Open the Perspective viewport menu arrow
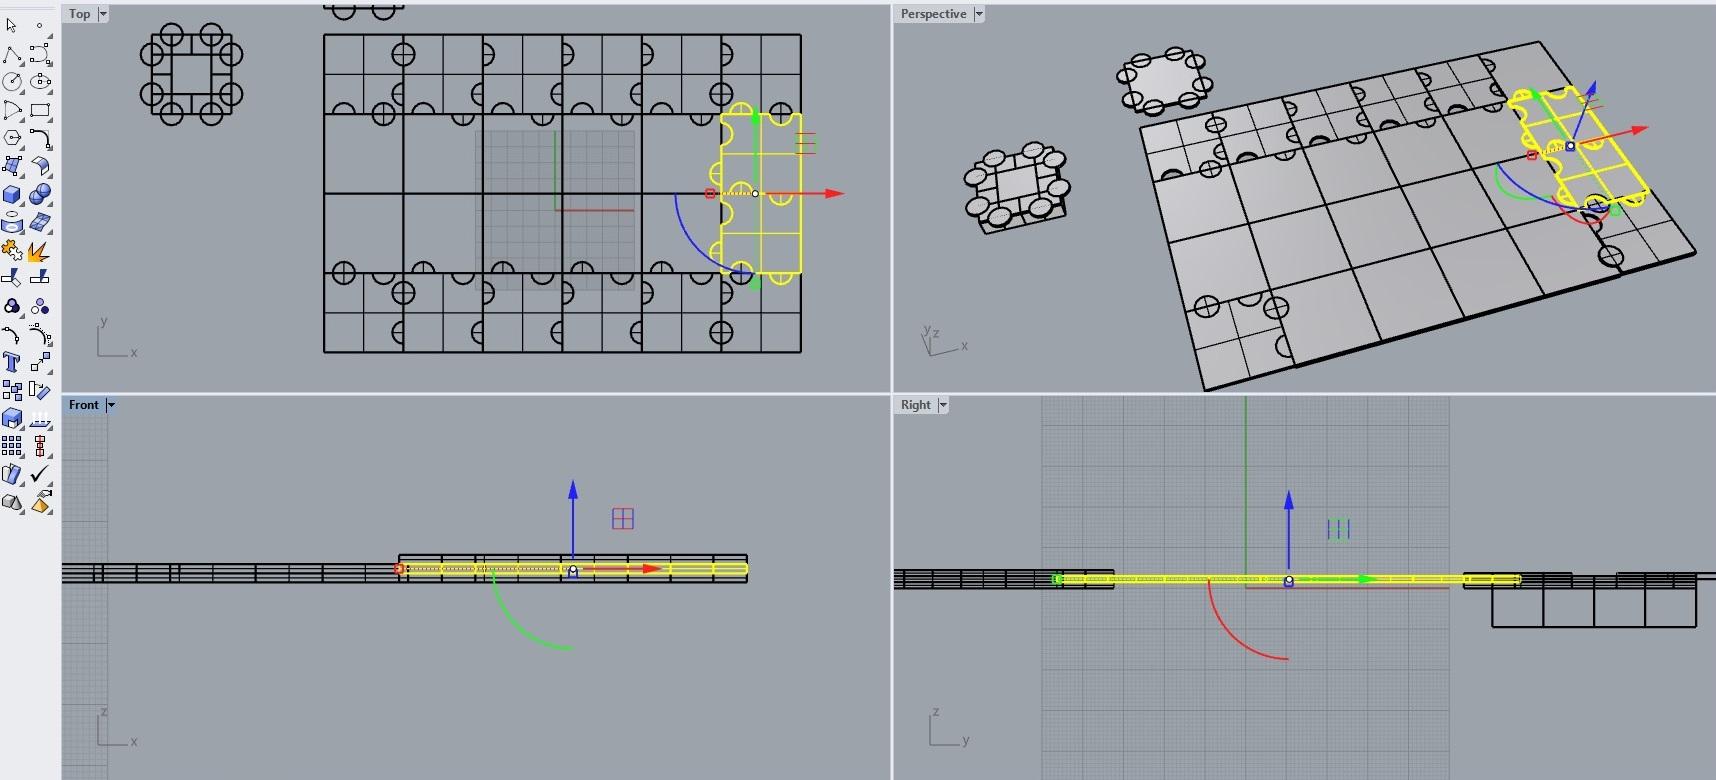1716x780 pixels. tap(979, 14)
